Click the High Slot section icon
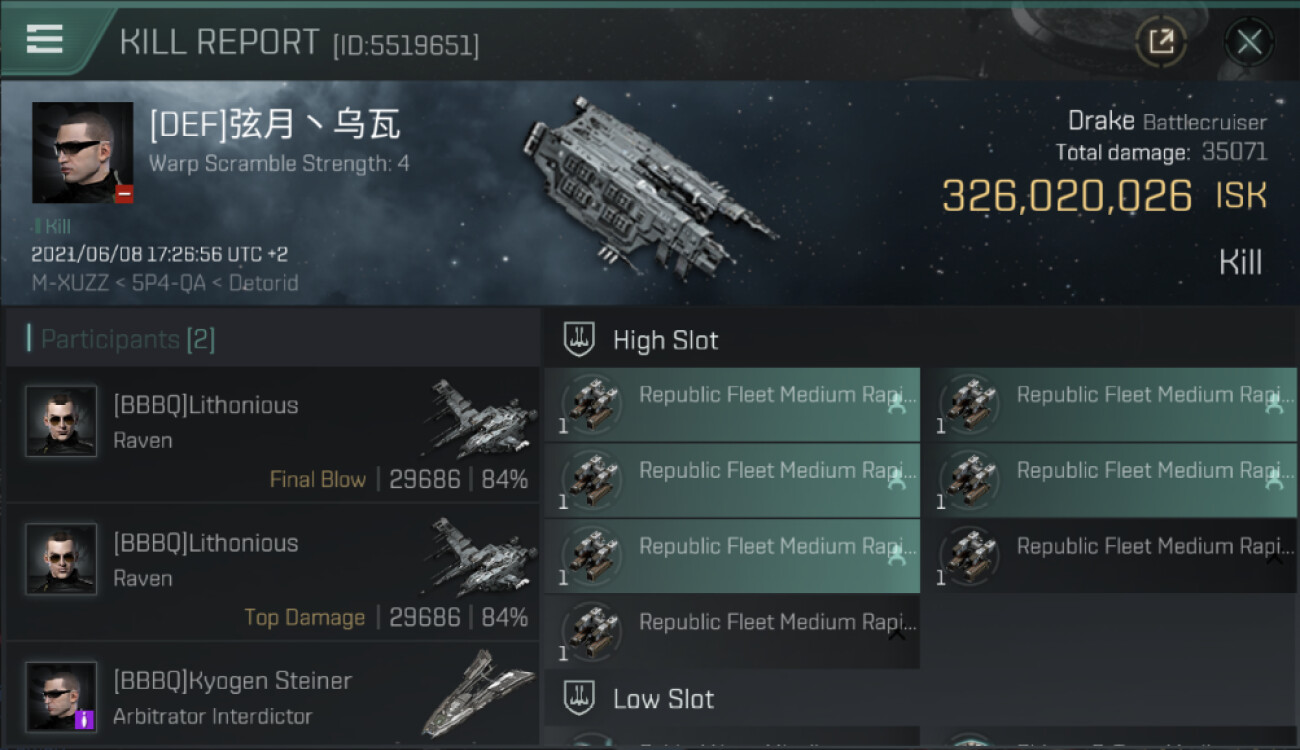 tap(579, 340)
